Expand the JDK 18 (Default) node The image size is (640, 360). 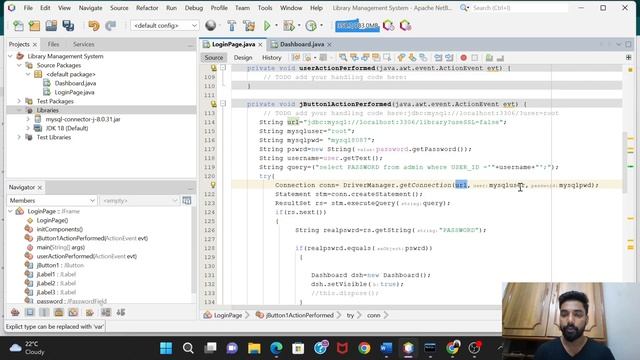(28, 128)
